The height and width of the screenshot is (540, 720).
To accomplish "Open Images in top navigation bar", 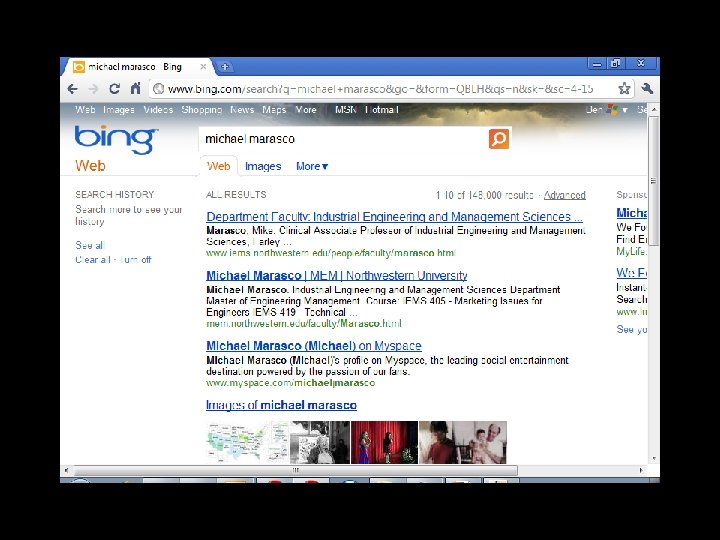I will coord(119,110).
